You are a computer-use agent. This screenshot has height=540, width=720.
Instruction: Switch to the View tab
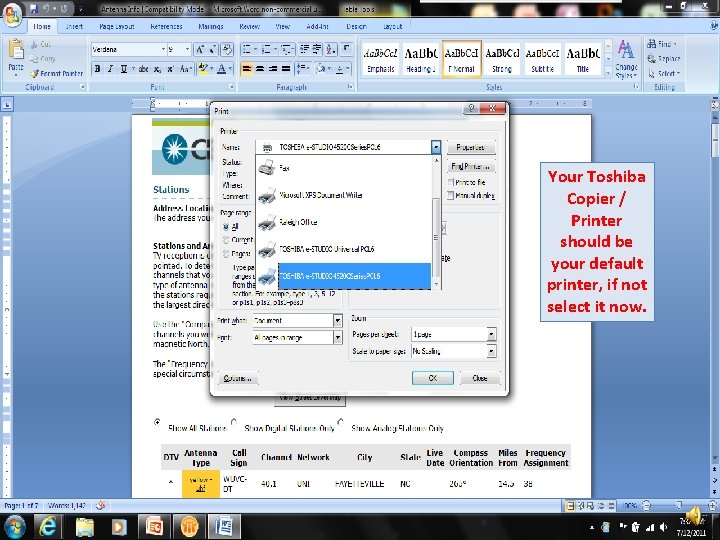pyautogui.click(x=282, y=26)
